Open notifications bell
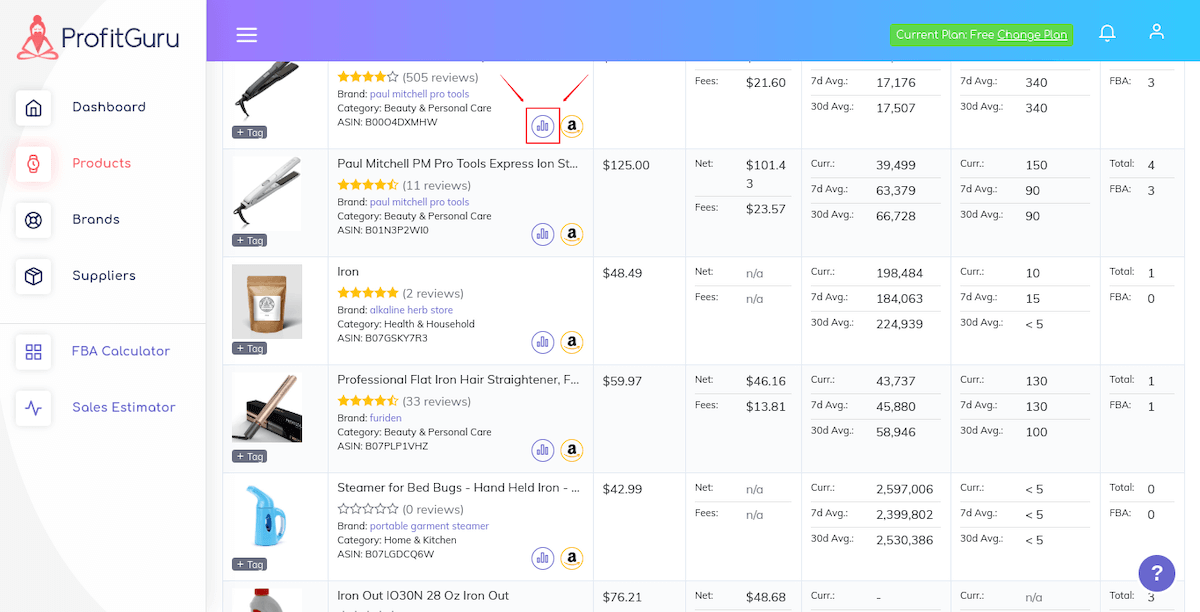Screen dimensions: 1200x612 1107,33
